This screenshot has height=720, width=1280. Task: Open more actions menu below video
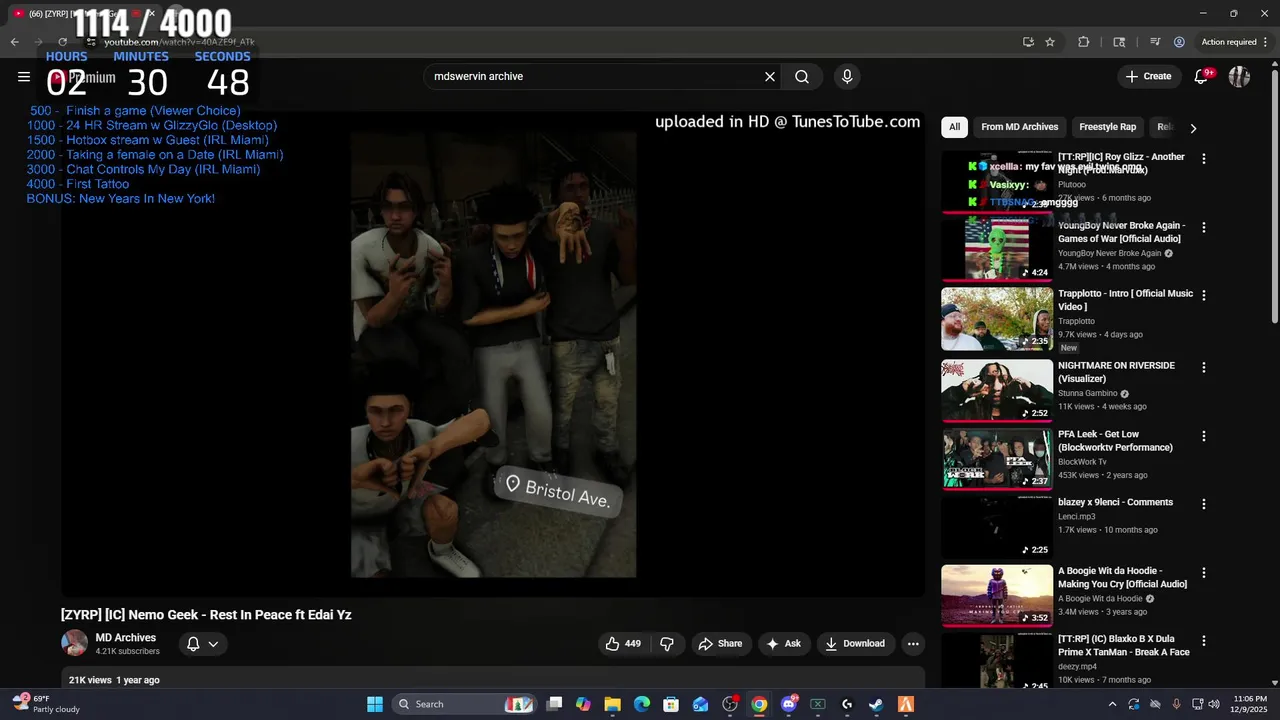coord(913,644)
